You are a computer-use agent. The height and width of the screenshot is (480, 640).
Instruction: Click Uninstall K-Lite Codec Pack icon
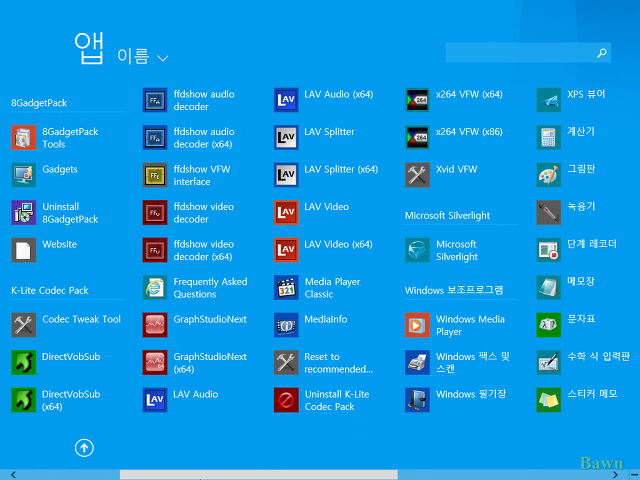pos(286,400)
